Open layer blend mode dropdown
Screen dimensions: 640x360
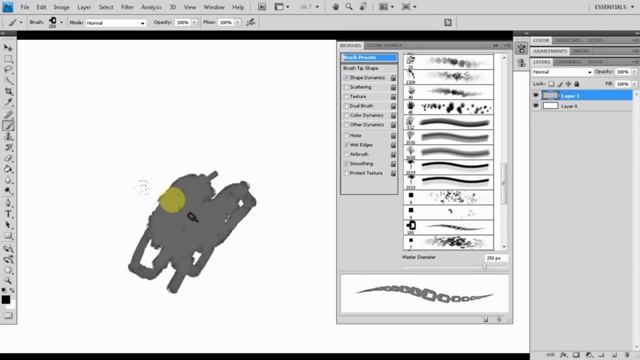[562, 72]
